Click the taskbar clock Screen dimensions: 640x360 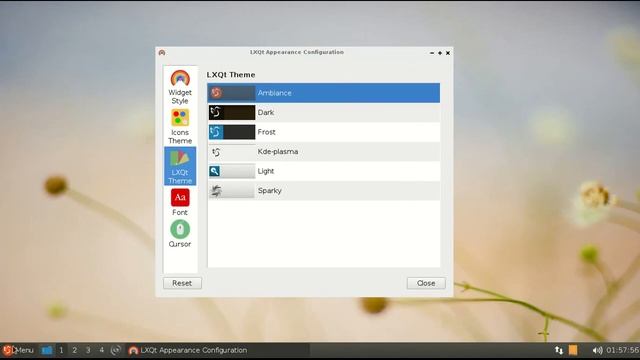coord(622,350)
